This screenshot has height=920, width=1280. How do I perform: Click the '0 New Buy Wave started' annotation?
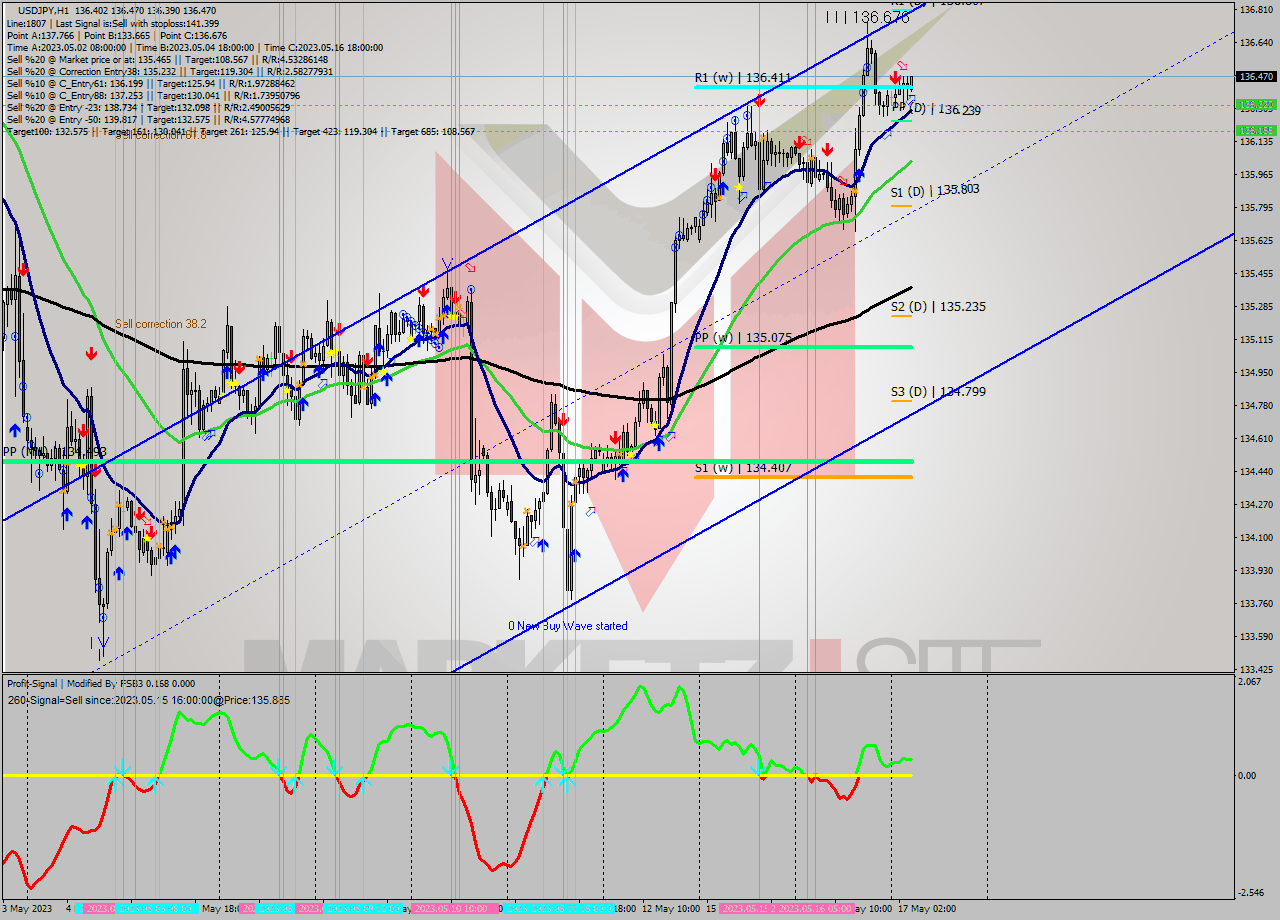click(x=568, y=626)
